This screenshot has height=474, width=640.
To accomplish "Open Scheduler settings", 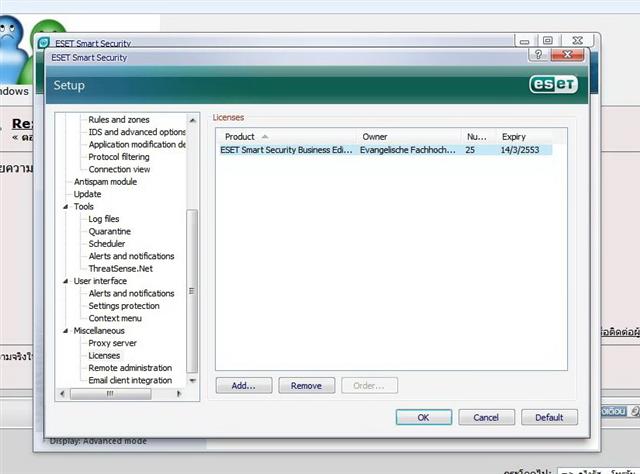I will 107,244.
